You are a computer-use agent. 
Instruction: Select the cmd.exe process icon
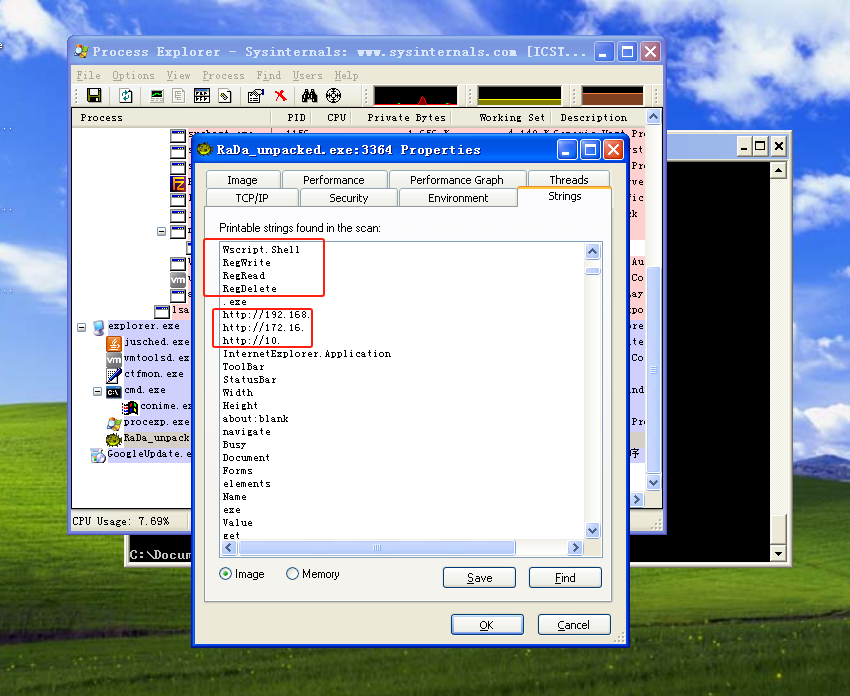(114, 391)
